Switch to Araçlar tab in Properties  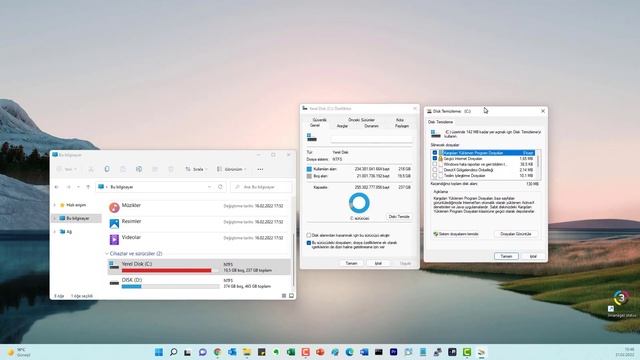[342, 126]
